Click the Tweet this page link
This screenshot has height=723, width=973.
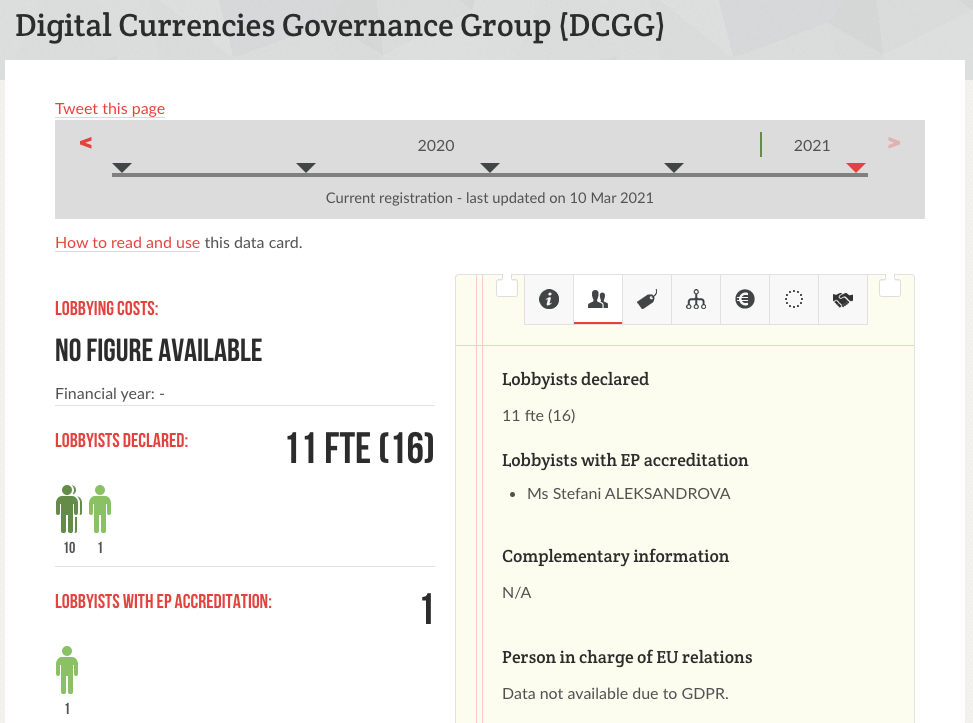pos(110,109)
